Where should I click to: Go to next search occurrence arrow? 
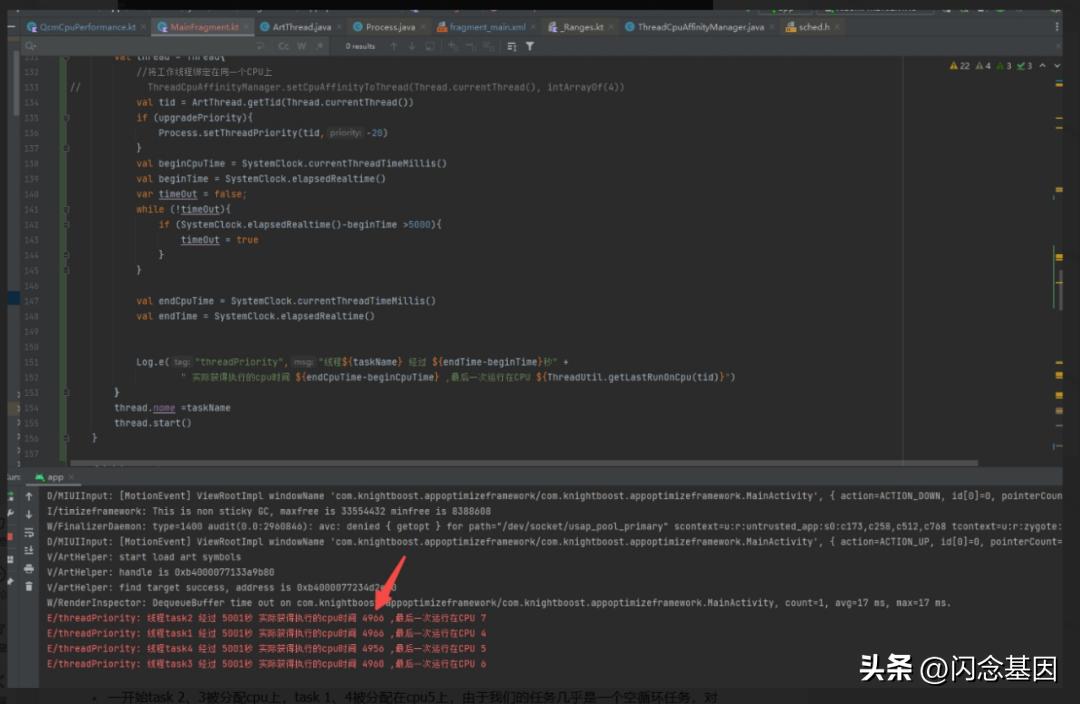tap(411, 46)
